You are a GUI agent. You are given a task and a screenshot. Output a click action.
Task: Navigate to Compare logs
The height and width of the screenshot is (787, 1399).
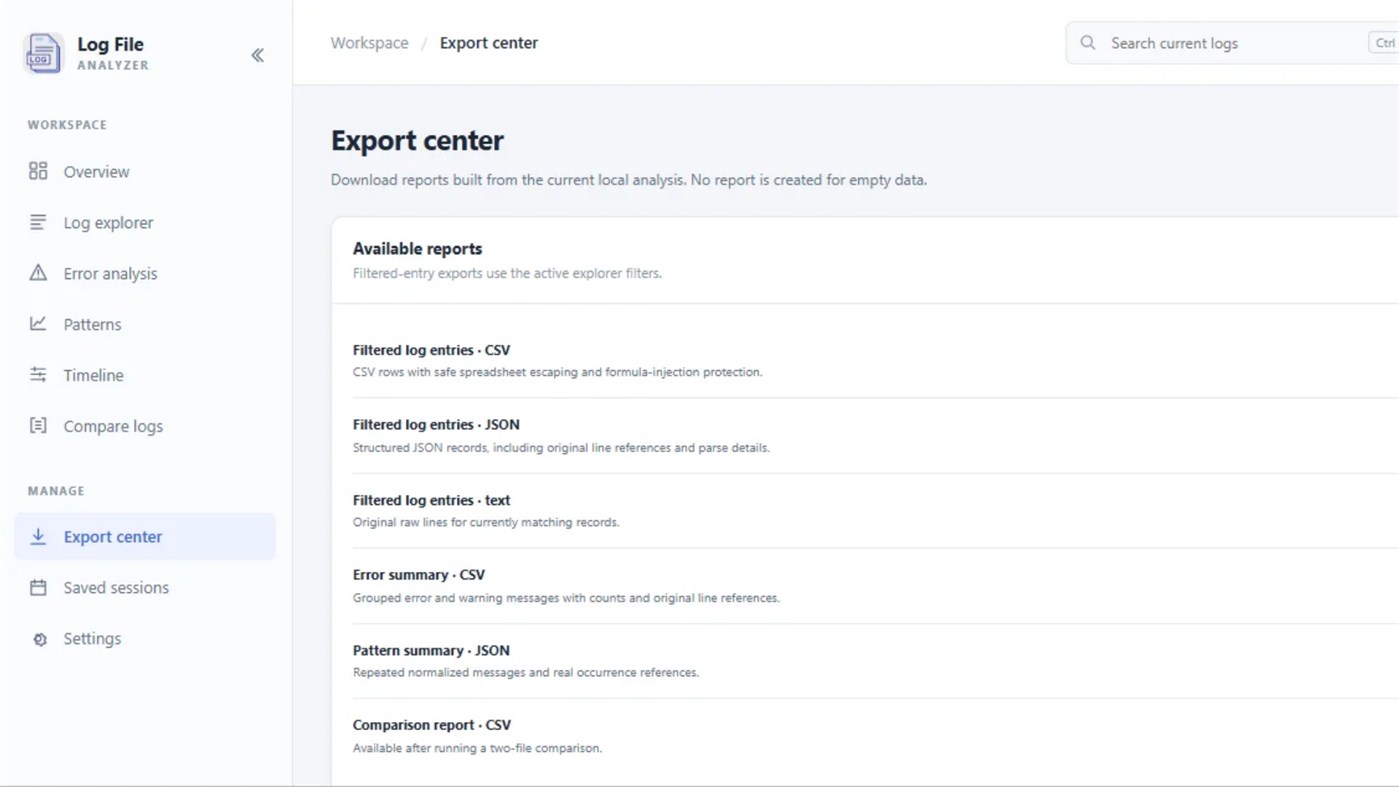pyautogui.click(x=145, y=427)
